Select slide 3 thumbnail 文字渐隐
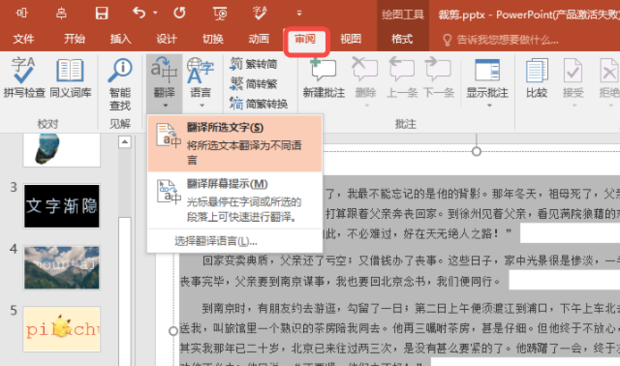The width and height of the screenshot is (620, 366). [x=62, y=206]
